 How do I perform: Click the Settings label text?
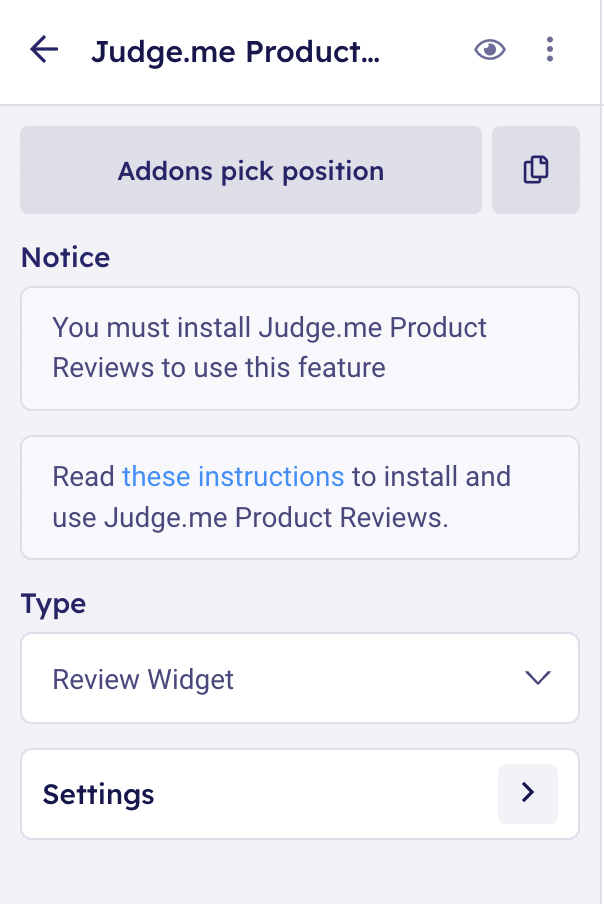pyautogui.click(x=98, y=795)
